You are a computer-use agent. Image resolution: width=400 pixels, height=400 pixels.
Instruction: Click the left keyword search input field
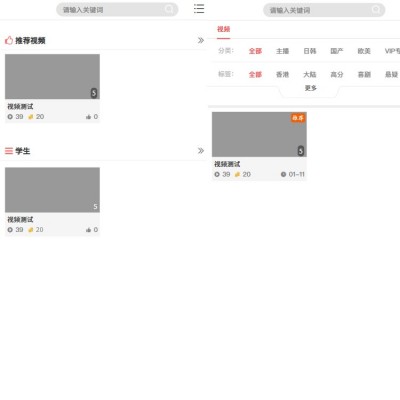click(117, 9)
